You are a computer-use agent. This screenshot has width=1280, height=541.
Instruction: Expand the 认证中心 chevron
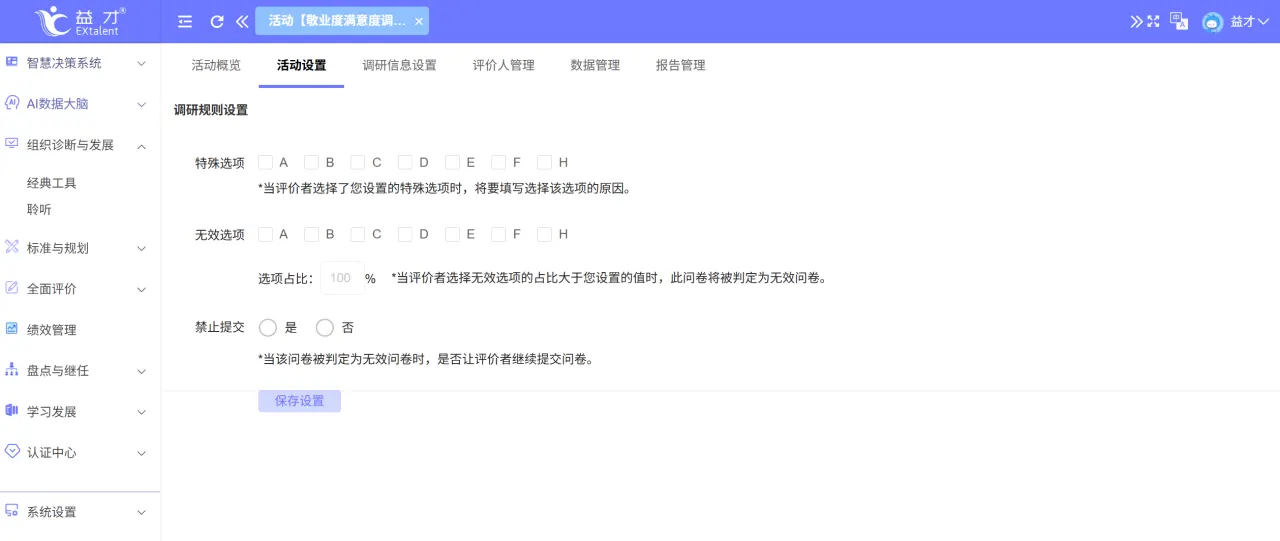[x=141, y=454]
